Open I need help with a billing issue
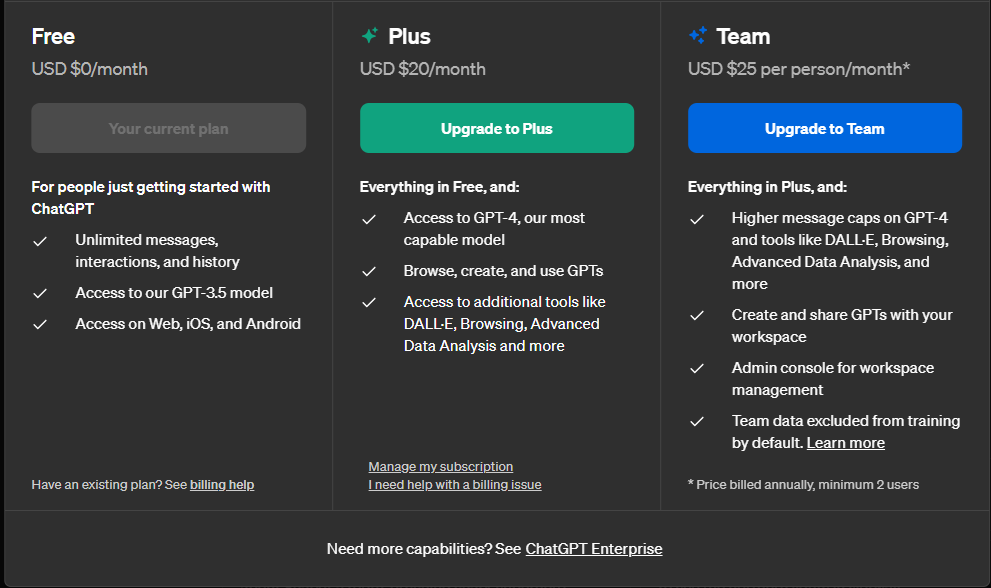This screenshot has height=588, width=991. (x=455, y=485)
